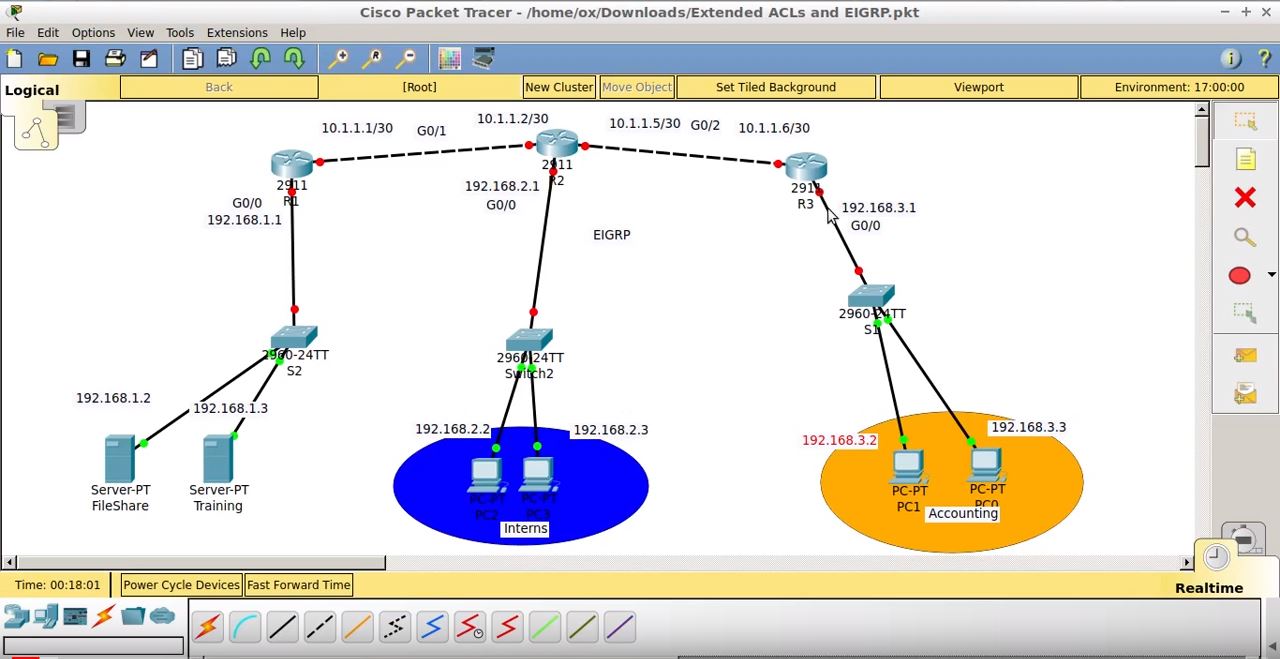This screenshot has height=659, width=1280.
Task: Select the Automatic Connection lightning bolt
Action: click(208, 627)
